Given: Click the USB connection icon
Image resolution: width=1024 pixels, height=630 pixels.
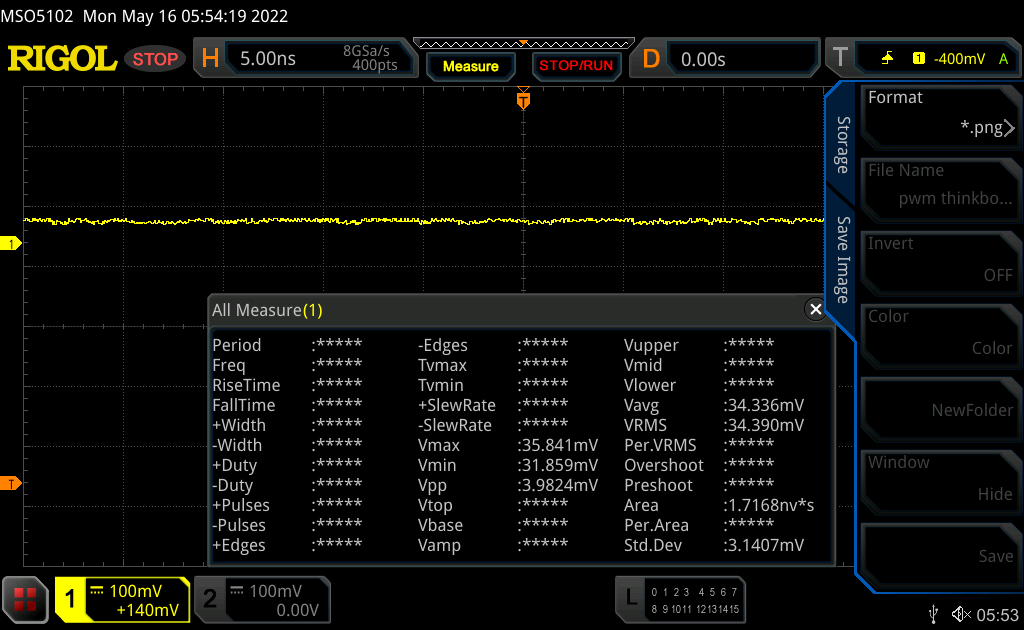Looking at the screenshot, I should pyautogui.click(x=934, y=613).
